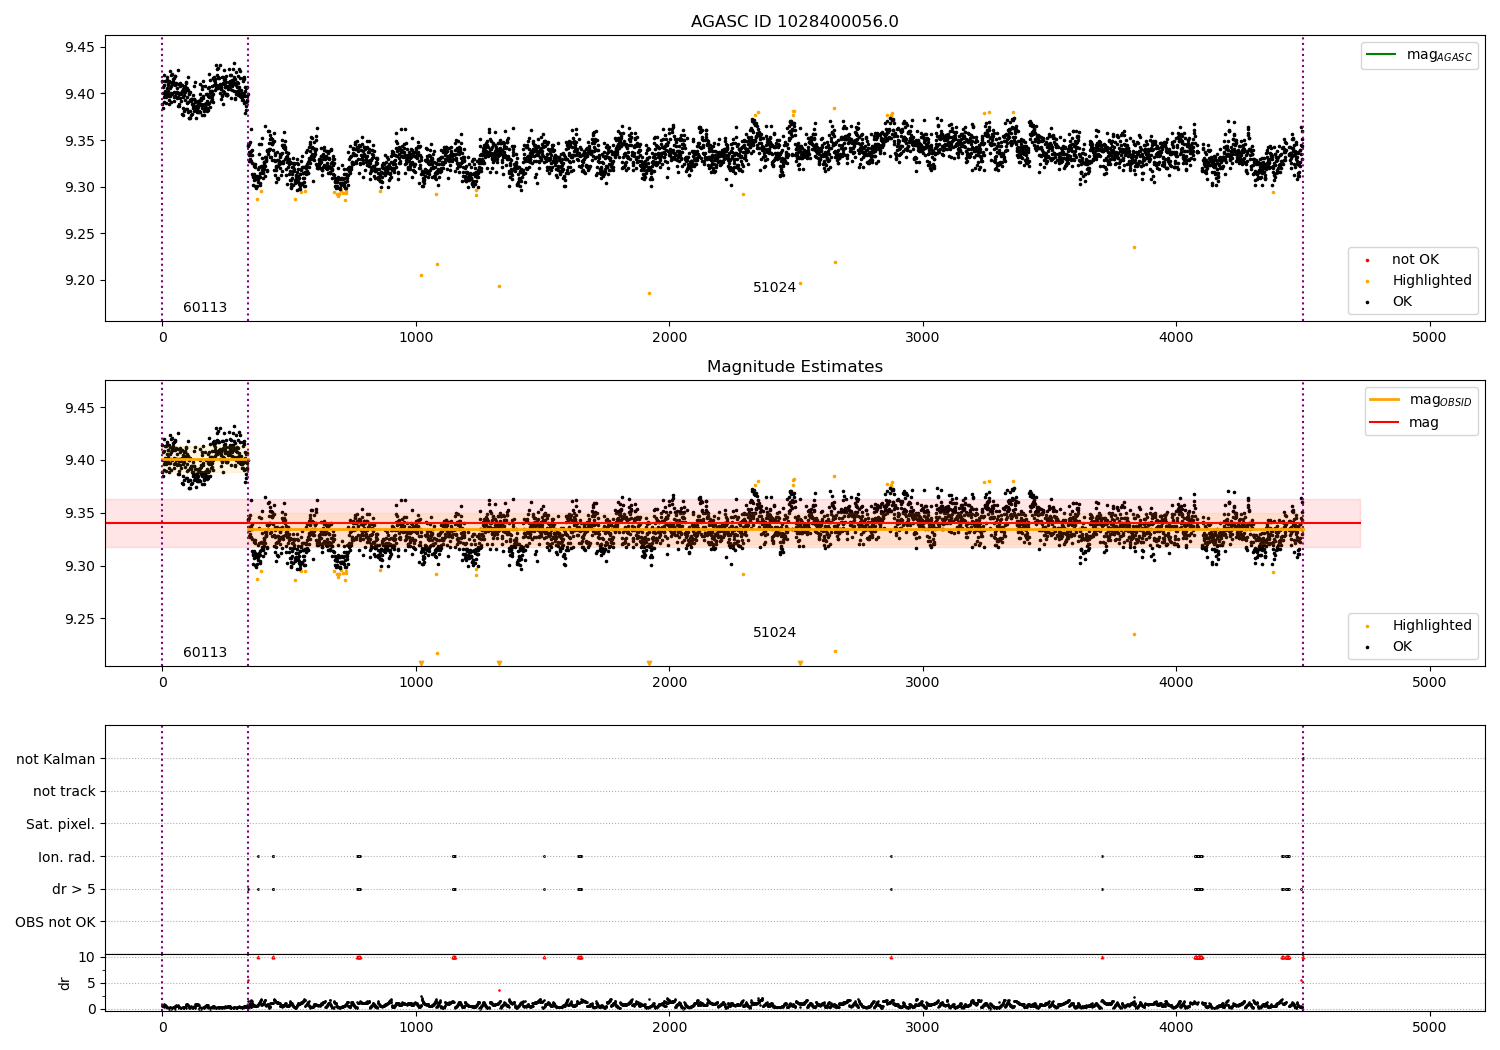
Task: Click the rotated "dr" y-axis label
Action: click(65, 983)
